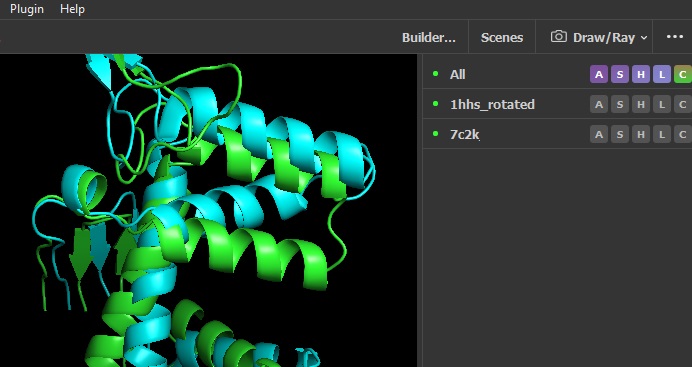692x367 pixels.
Task: Open Label menu for All objects
Action: pos(662,75)
